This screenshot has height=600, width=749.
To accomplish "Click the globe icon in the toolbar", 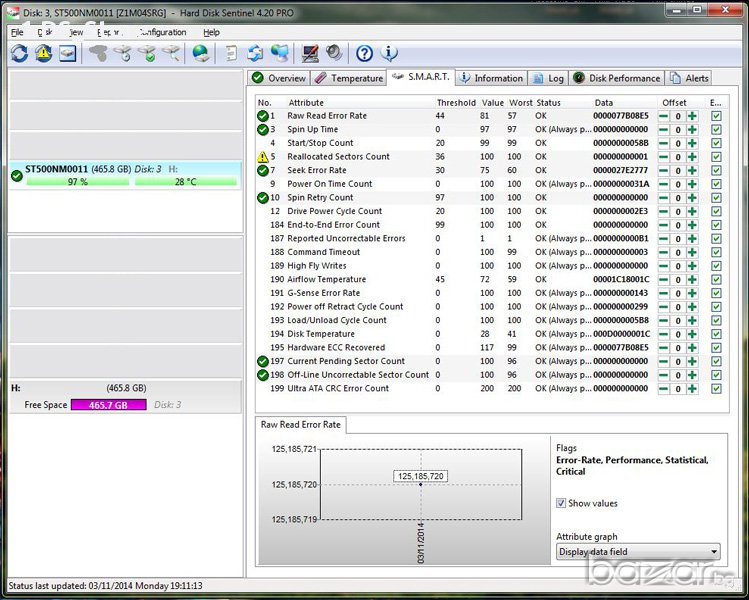I will 201,54.
